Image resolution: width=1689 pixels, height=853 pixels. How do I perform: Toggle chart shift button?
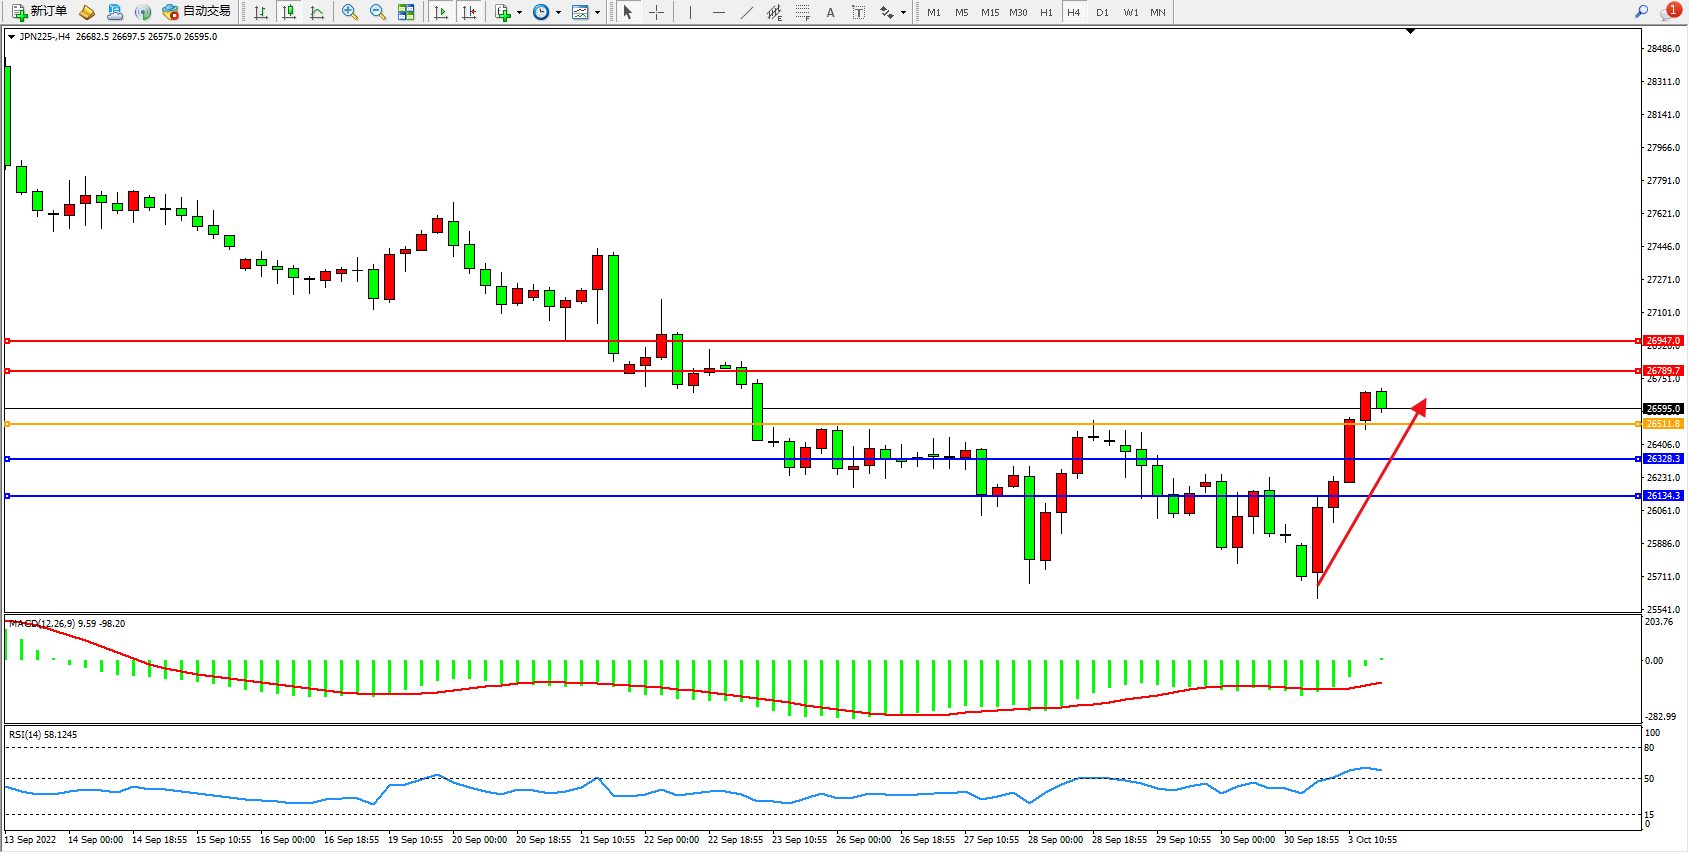[468, 12]
